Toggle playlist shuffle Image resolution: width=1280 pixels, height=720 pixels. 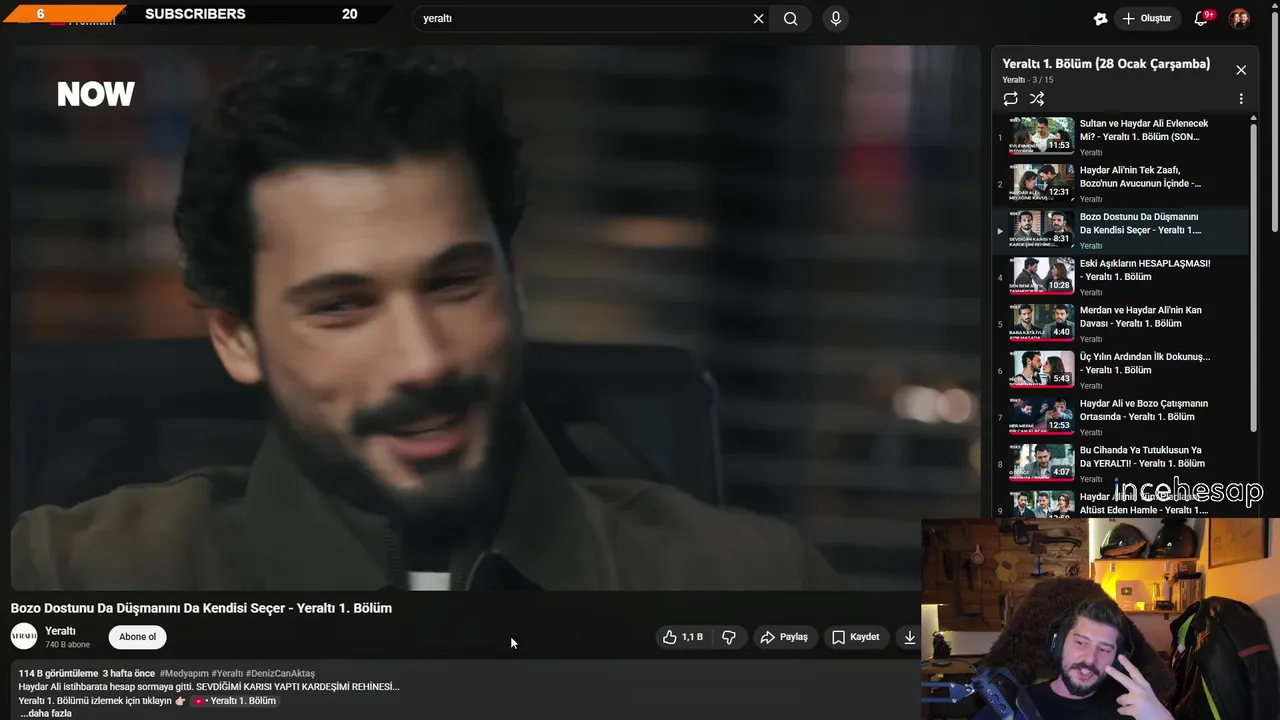(x=1037, y=99)
